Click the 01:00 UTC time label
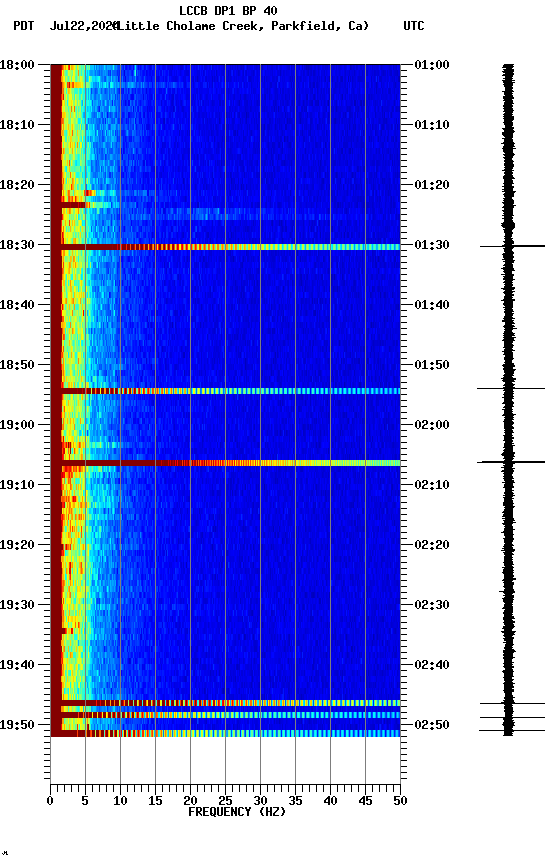Viewport: 552px width, 864px height. click(432, 65)
